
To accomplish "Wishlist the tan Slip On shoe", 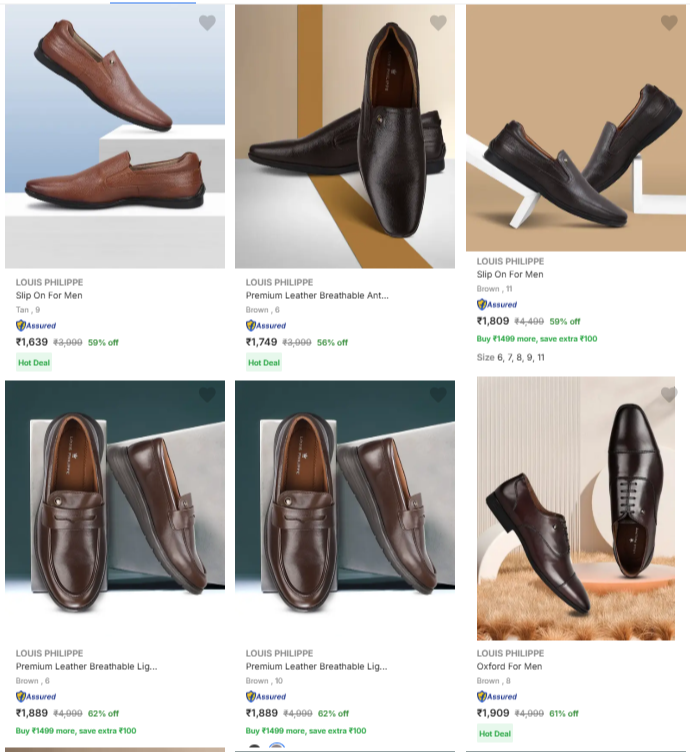I will [207, 23].
